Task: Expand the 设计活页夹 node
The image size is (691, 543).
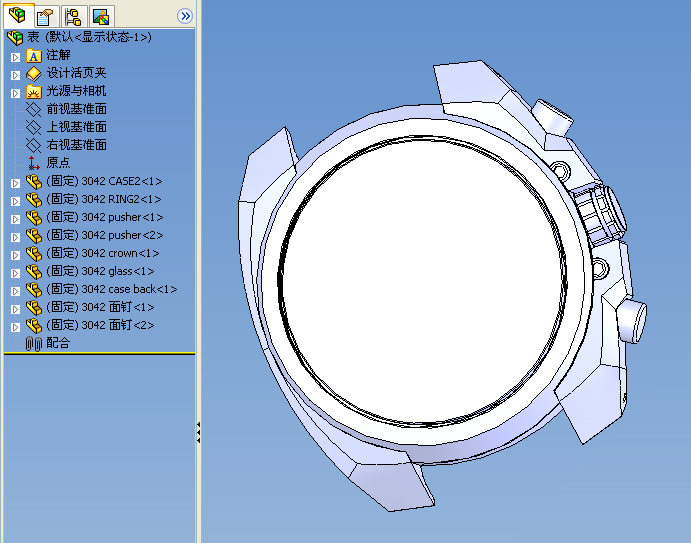Action: [x=15, y=75]
